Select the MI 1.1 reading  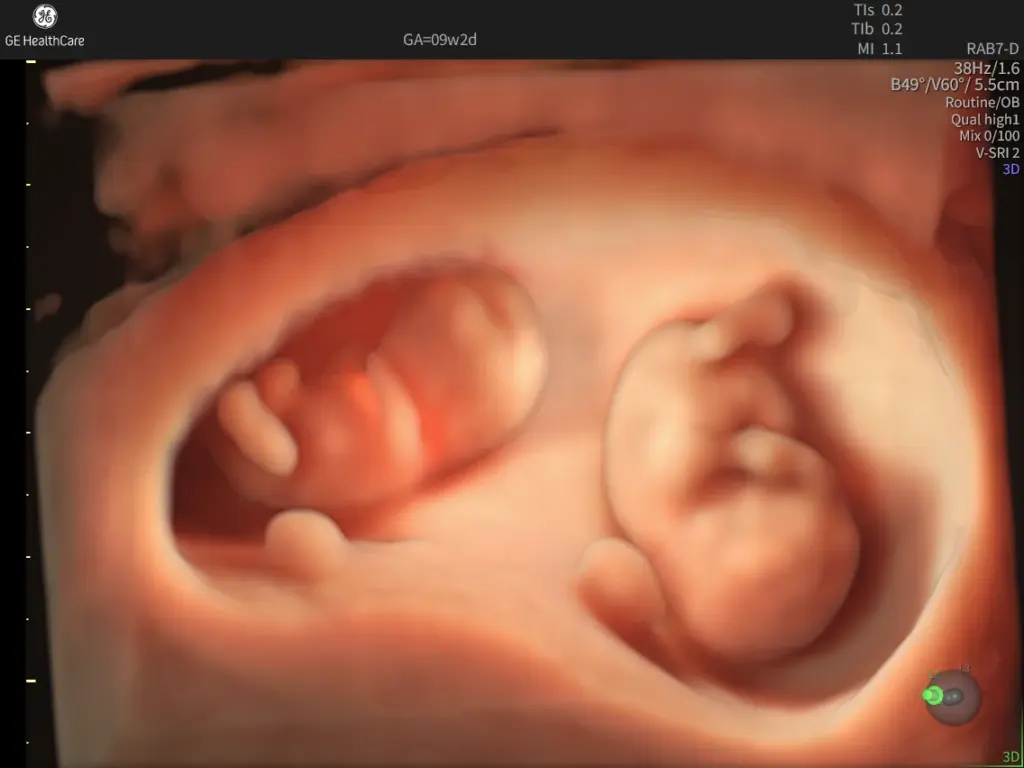click(x=880, y=49)
